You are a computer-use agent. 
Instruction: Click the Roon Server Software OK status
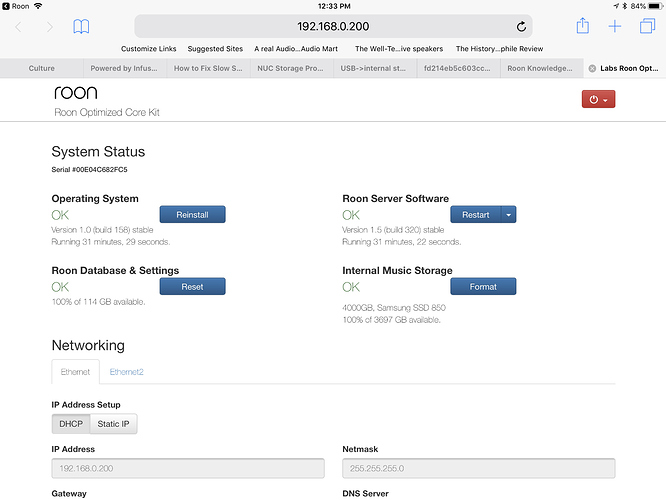click(x=351, y=215)
